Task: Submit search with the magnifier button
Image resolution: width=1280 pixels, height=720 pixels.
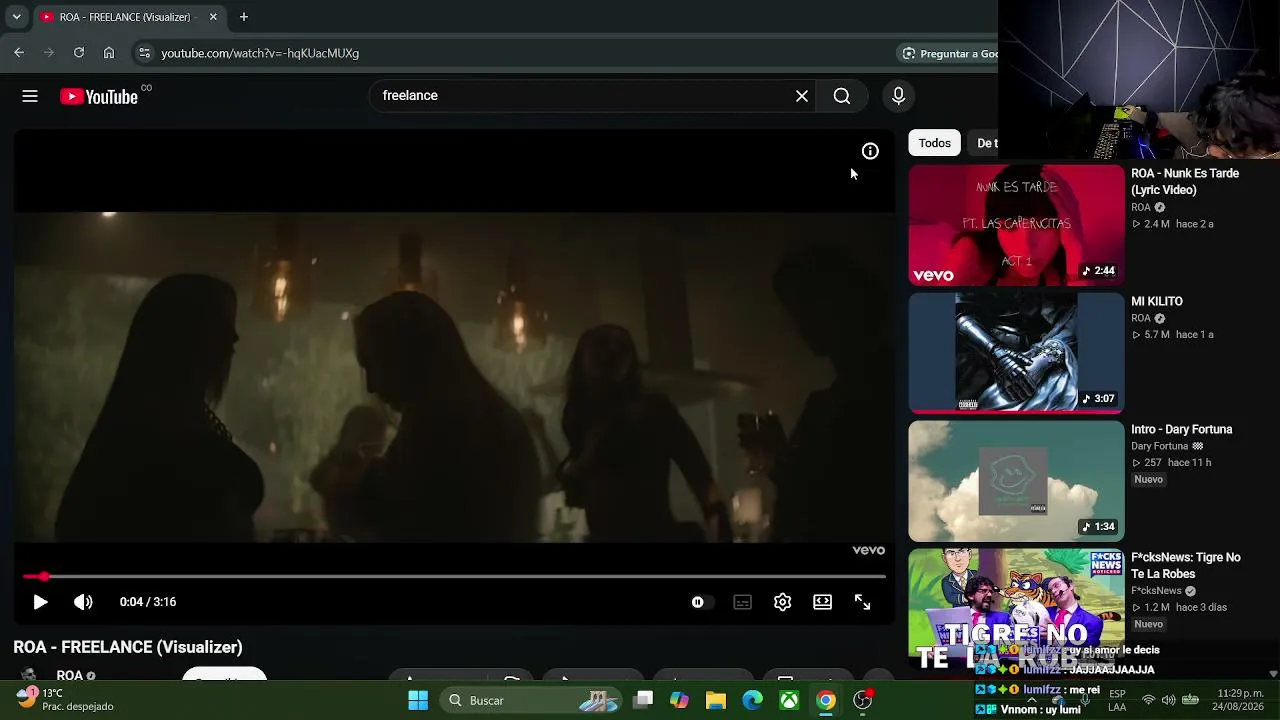Action: [842, 96]
